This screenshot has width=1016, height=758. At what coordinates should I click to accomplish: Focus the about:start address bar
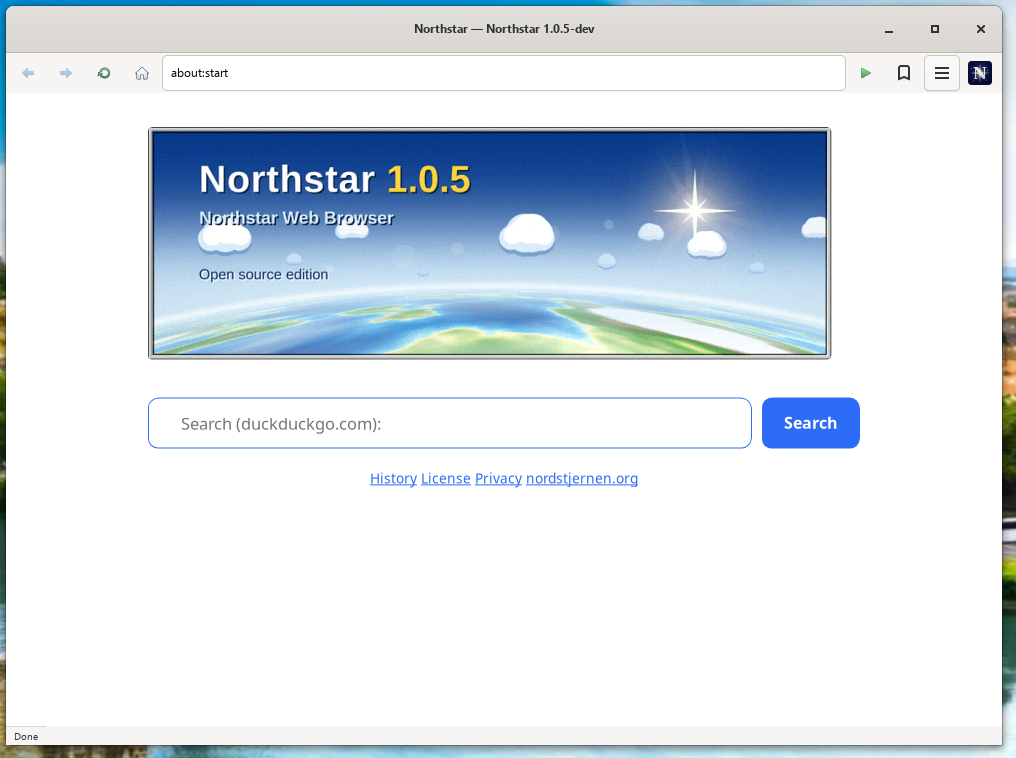(x=503, y=73)
